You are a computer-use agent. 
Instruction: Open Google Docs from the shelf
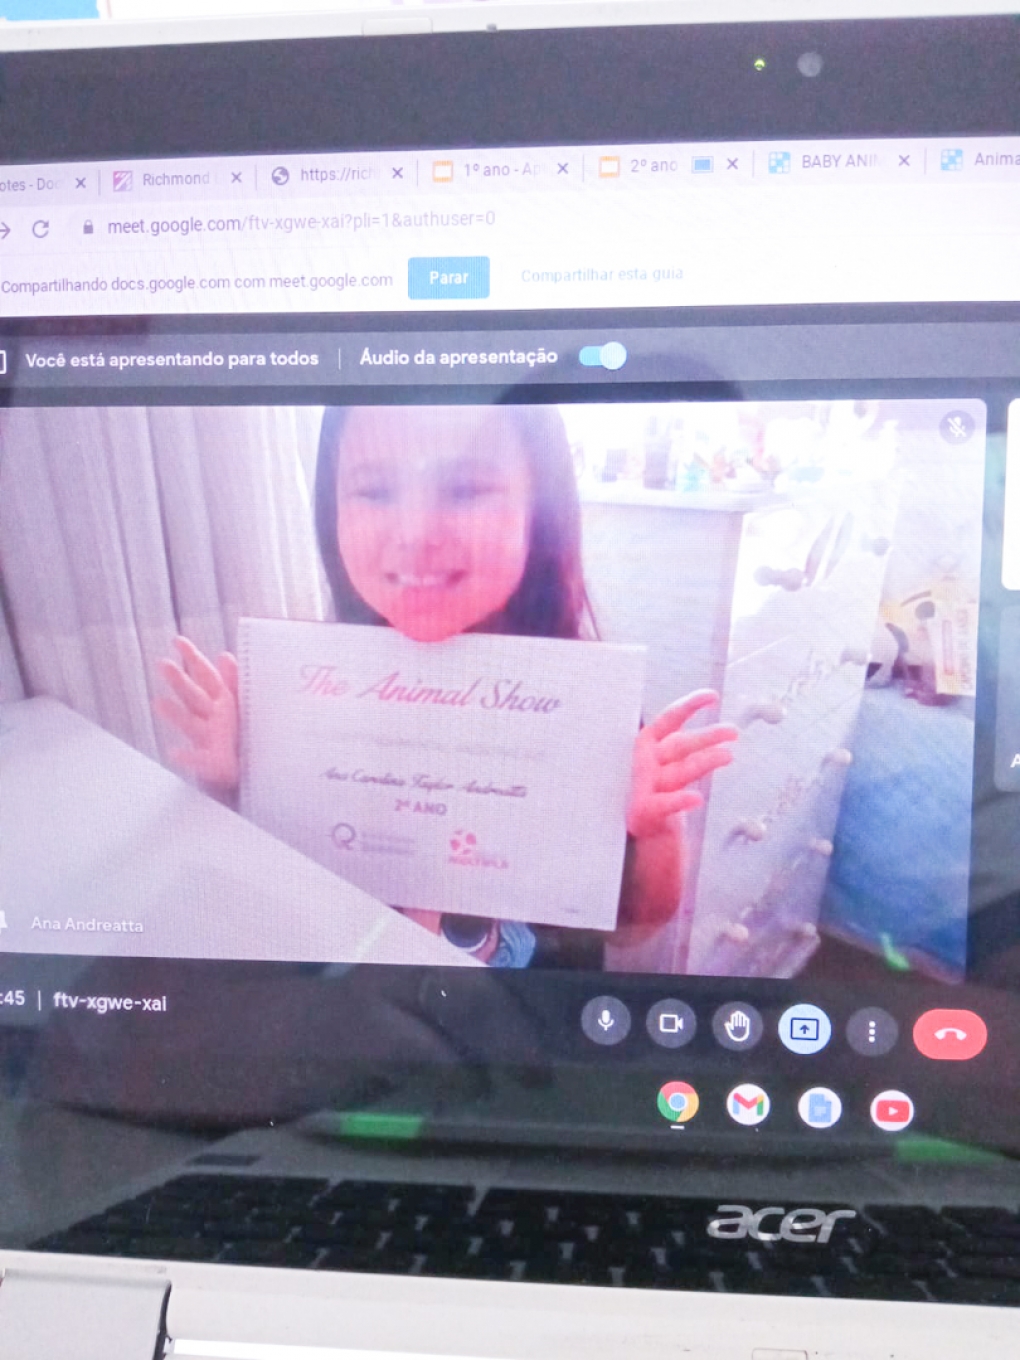[819, 1108]
